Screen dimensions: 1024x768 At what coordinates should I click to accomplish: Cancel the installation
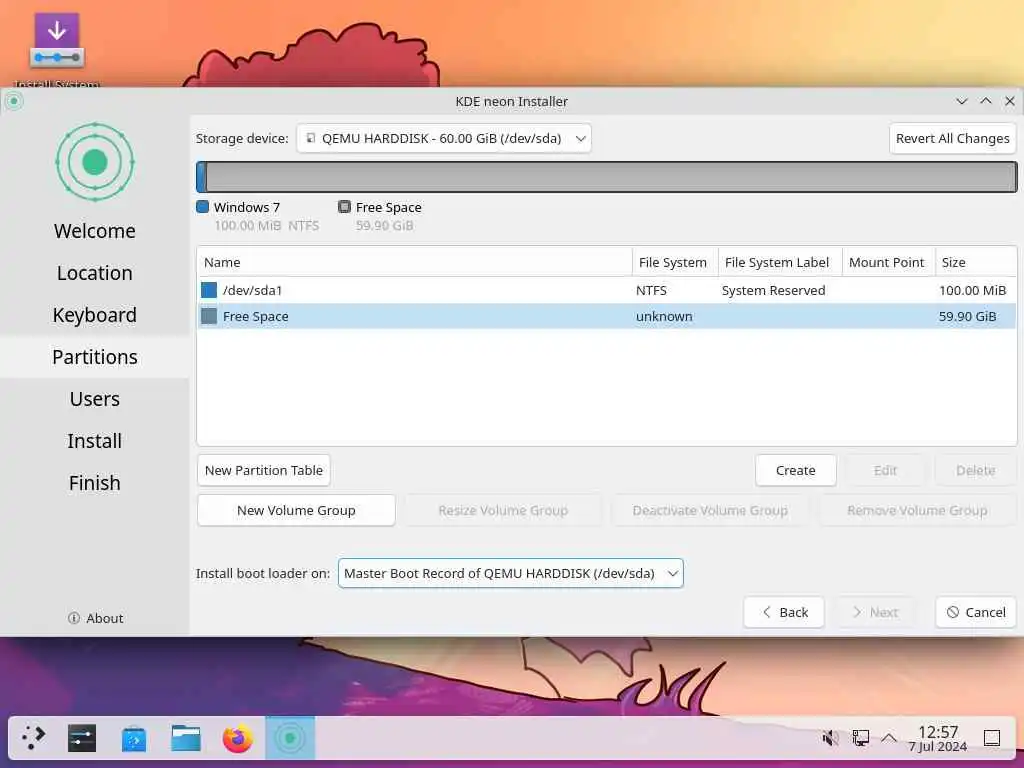(x=976, y=612)
